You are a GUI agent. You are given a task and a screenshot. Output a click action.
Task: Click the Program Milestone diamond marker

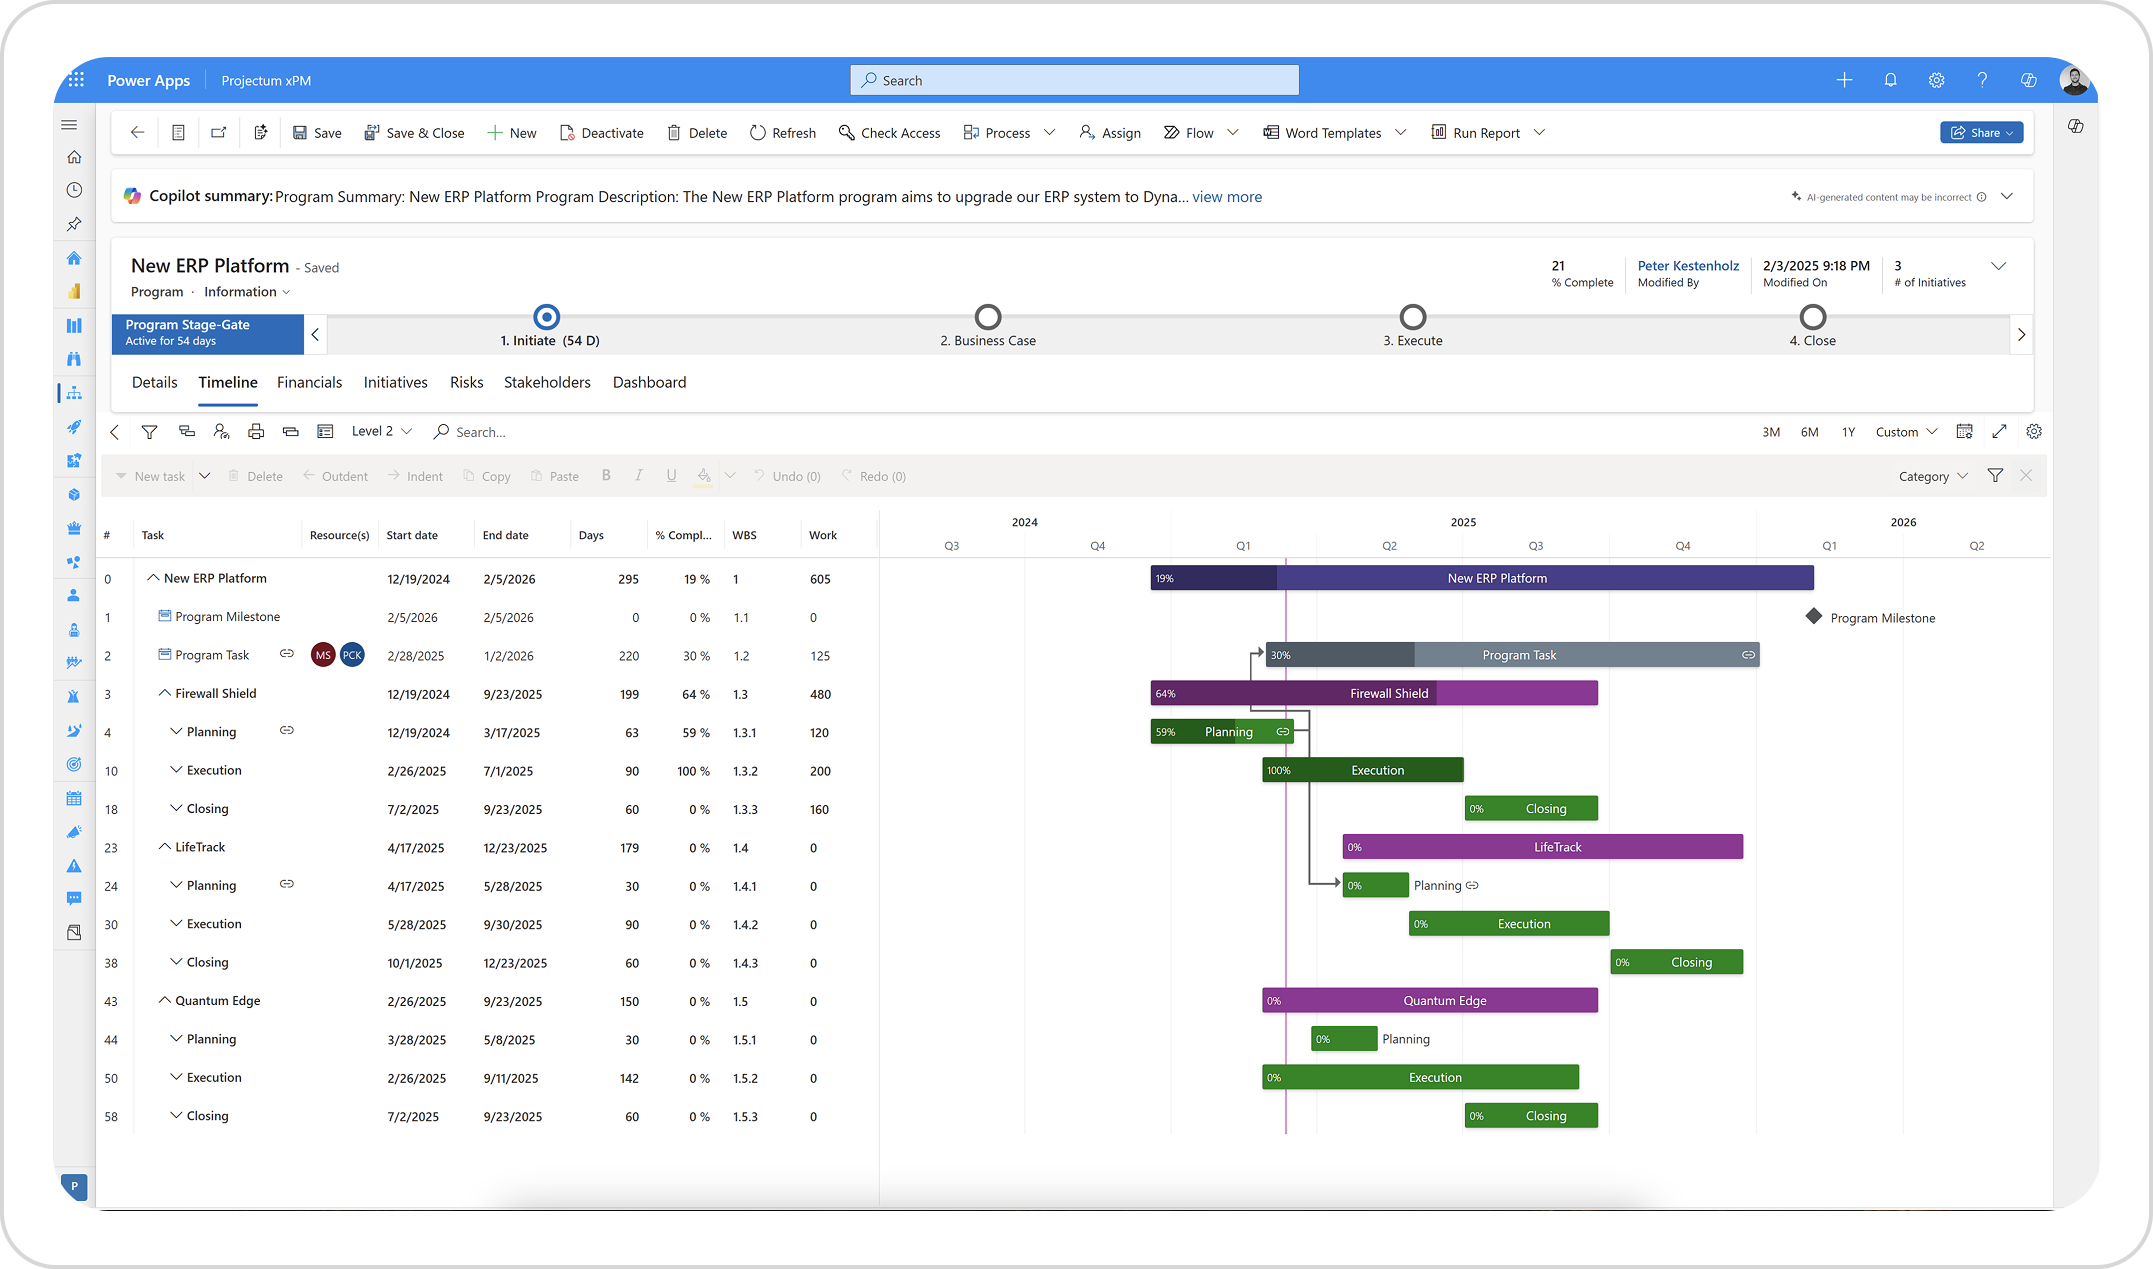click(x=1813, y=616)
